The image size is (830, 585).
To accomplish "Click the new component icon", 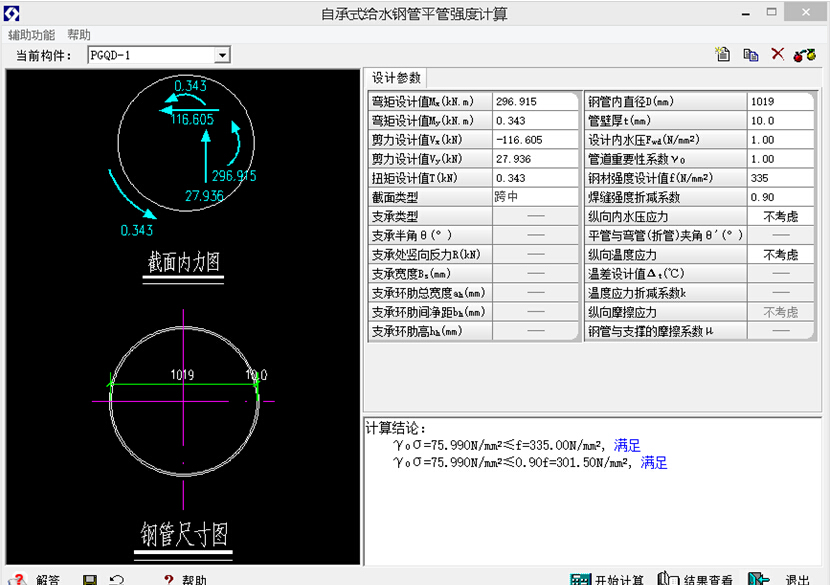I will point(723,55).
